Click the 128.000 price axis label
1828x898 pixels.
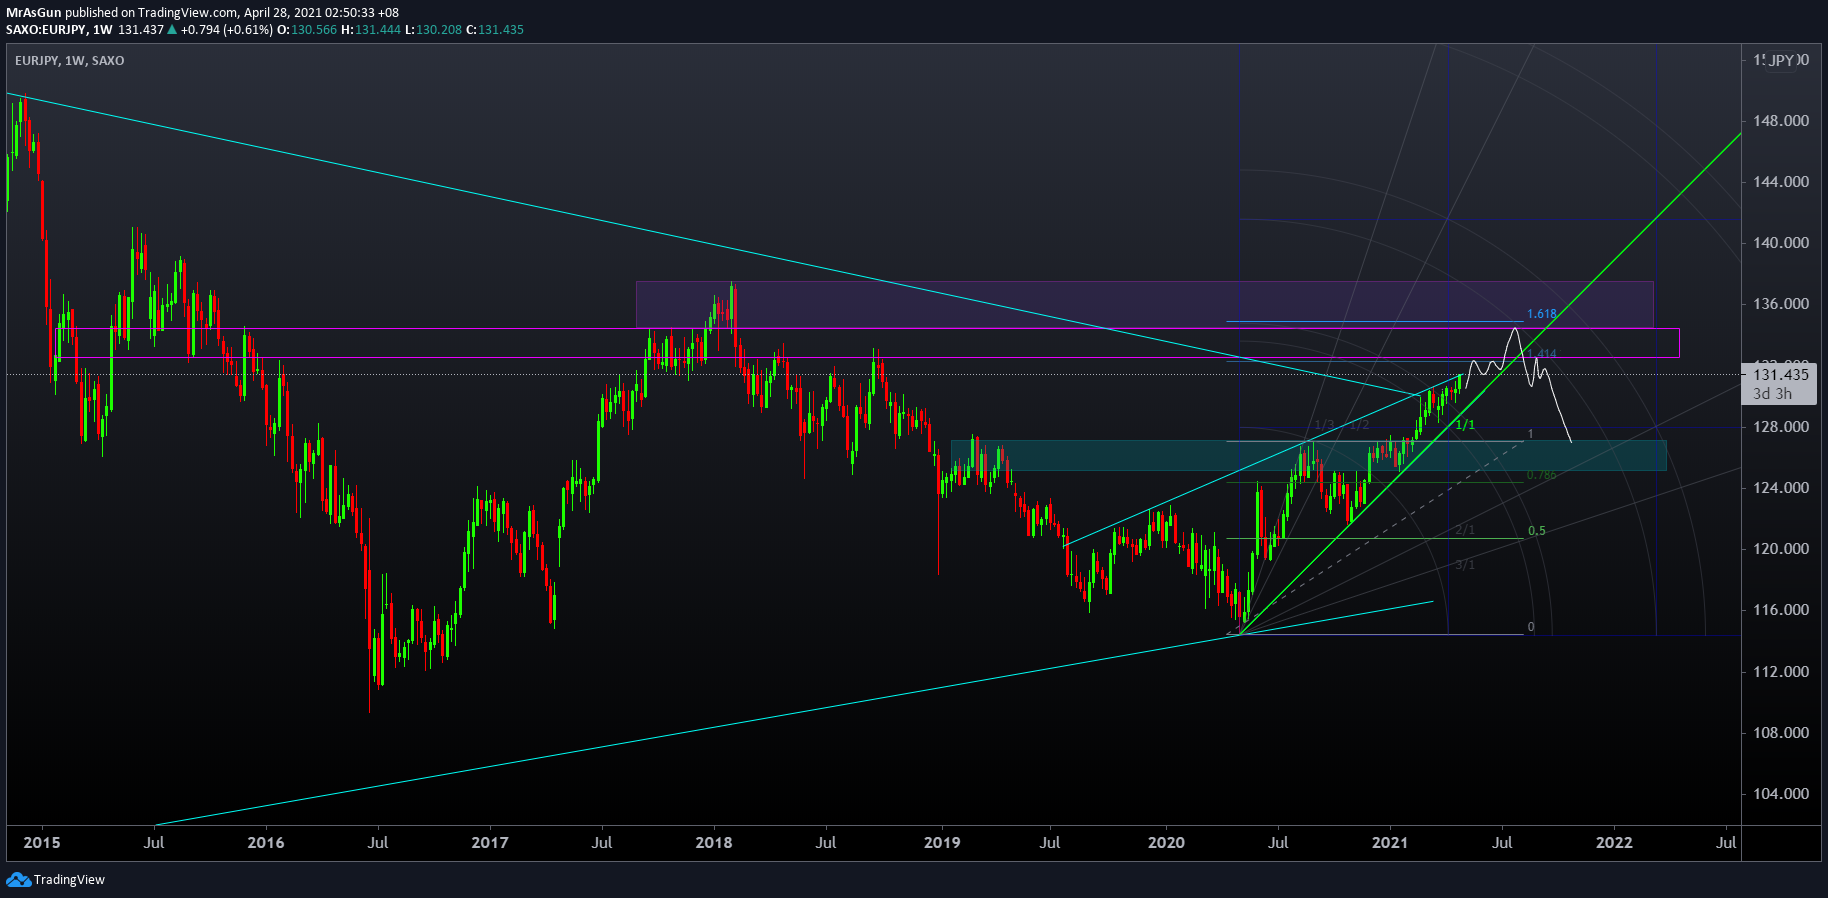(x=1781, y=427)
